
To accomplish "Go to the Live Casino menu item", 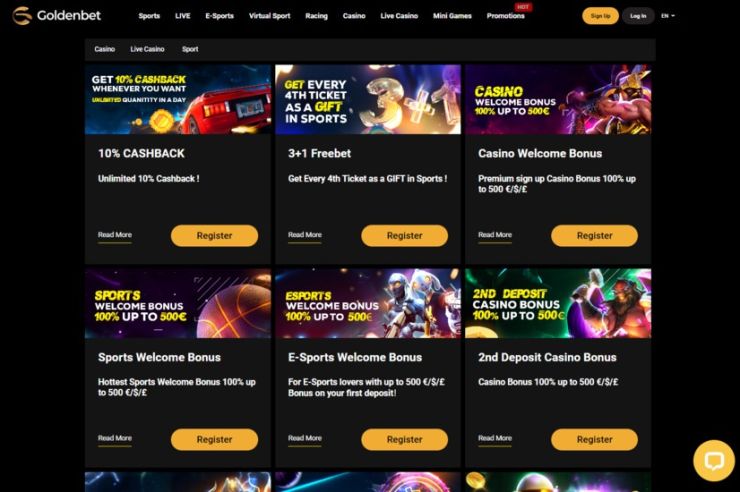I will coord(399,16).
